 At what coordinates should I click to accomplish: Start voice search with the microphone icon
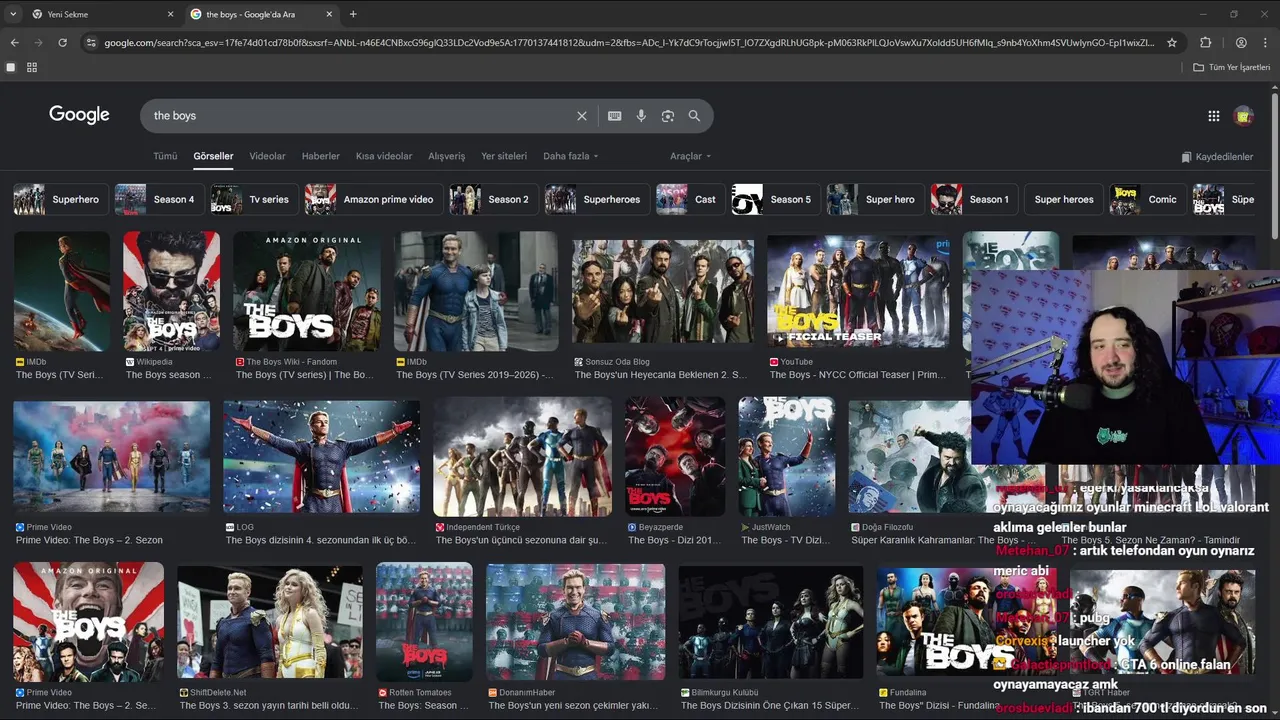(641, 116)
